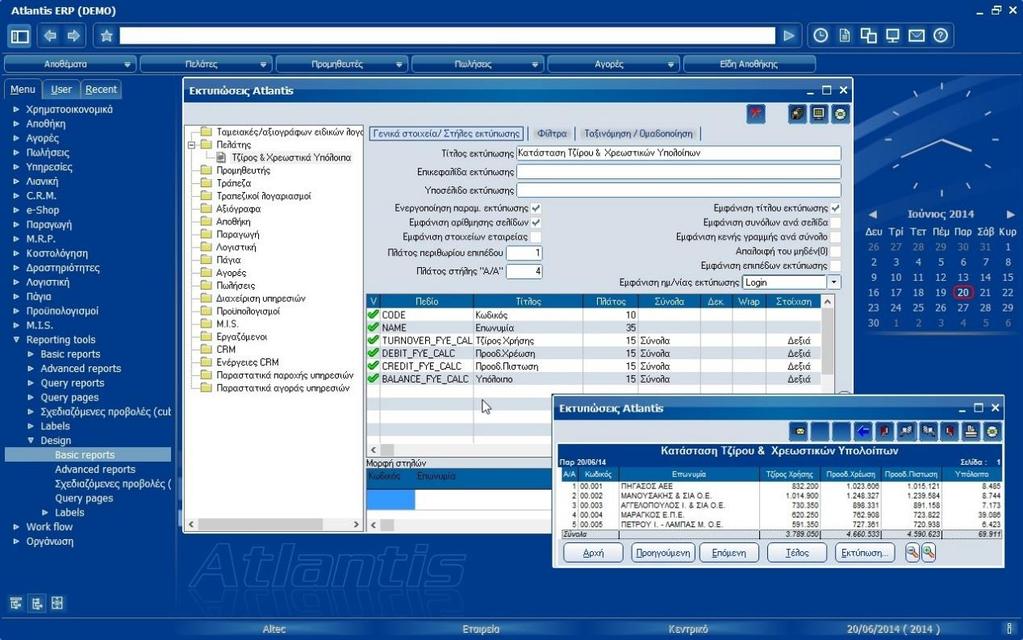The height and width of the screenshot is (640, 1023).
Task: Click the back arrow navigation icon
Action: point(50,36)
